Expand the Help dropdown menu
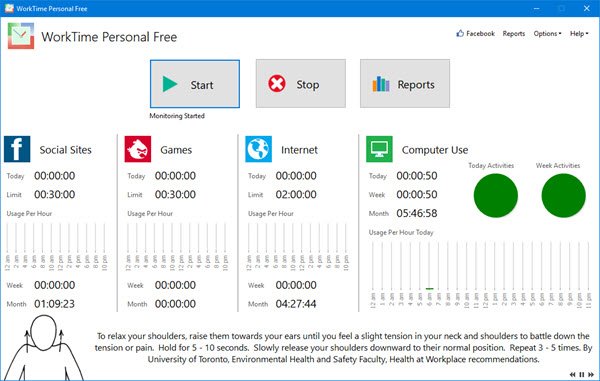Viewport: 600px width, 381px height. (x=579, y=34)
